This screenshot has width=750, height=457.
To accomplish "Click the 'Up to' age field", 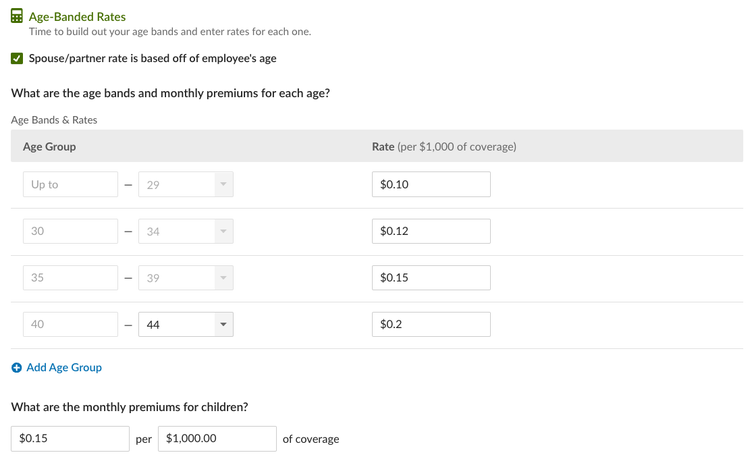I will point(70,184).
